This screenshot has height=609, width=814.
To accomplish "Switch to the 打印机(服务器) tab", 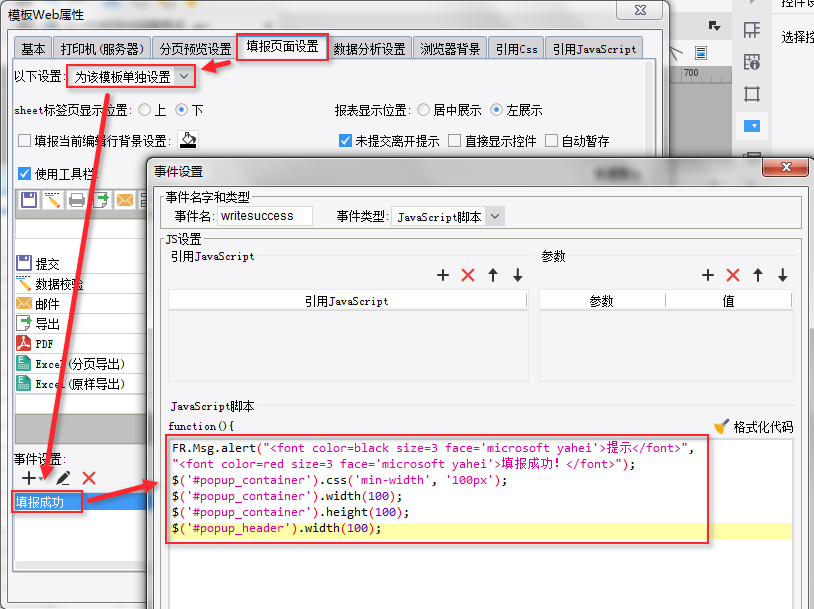I will 102,49.
